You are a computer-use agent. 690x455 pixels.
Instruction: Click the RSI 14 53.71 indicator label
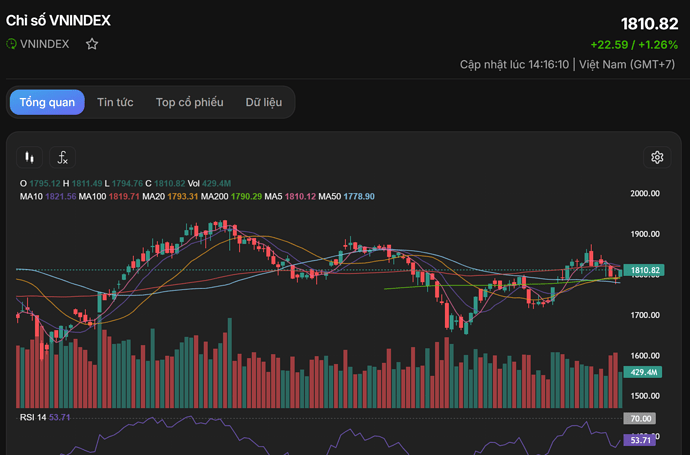45,417
